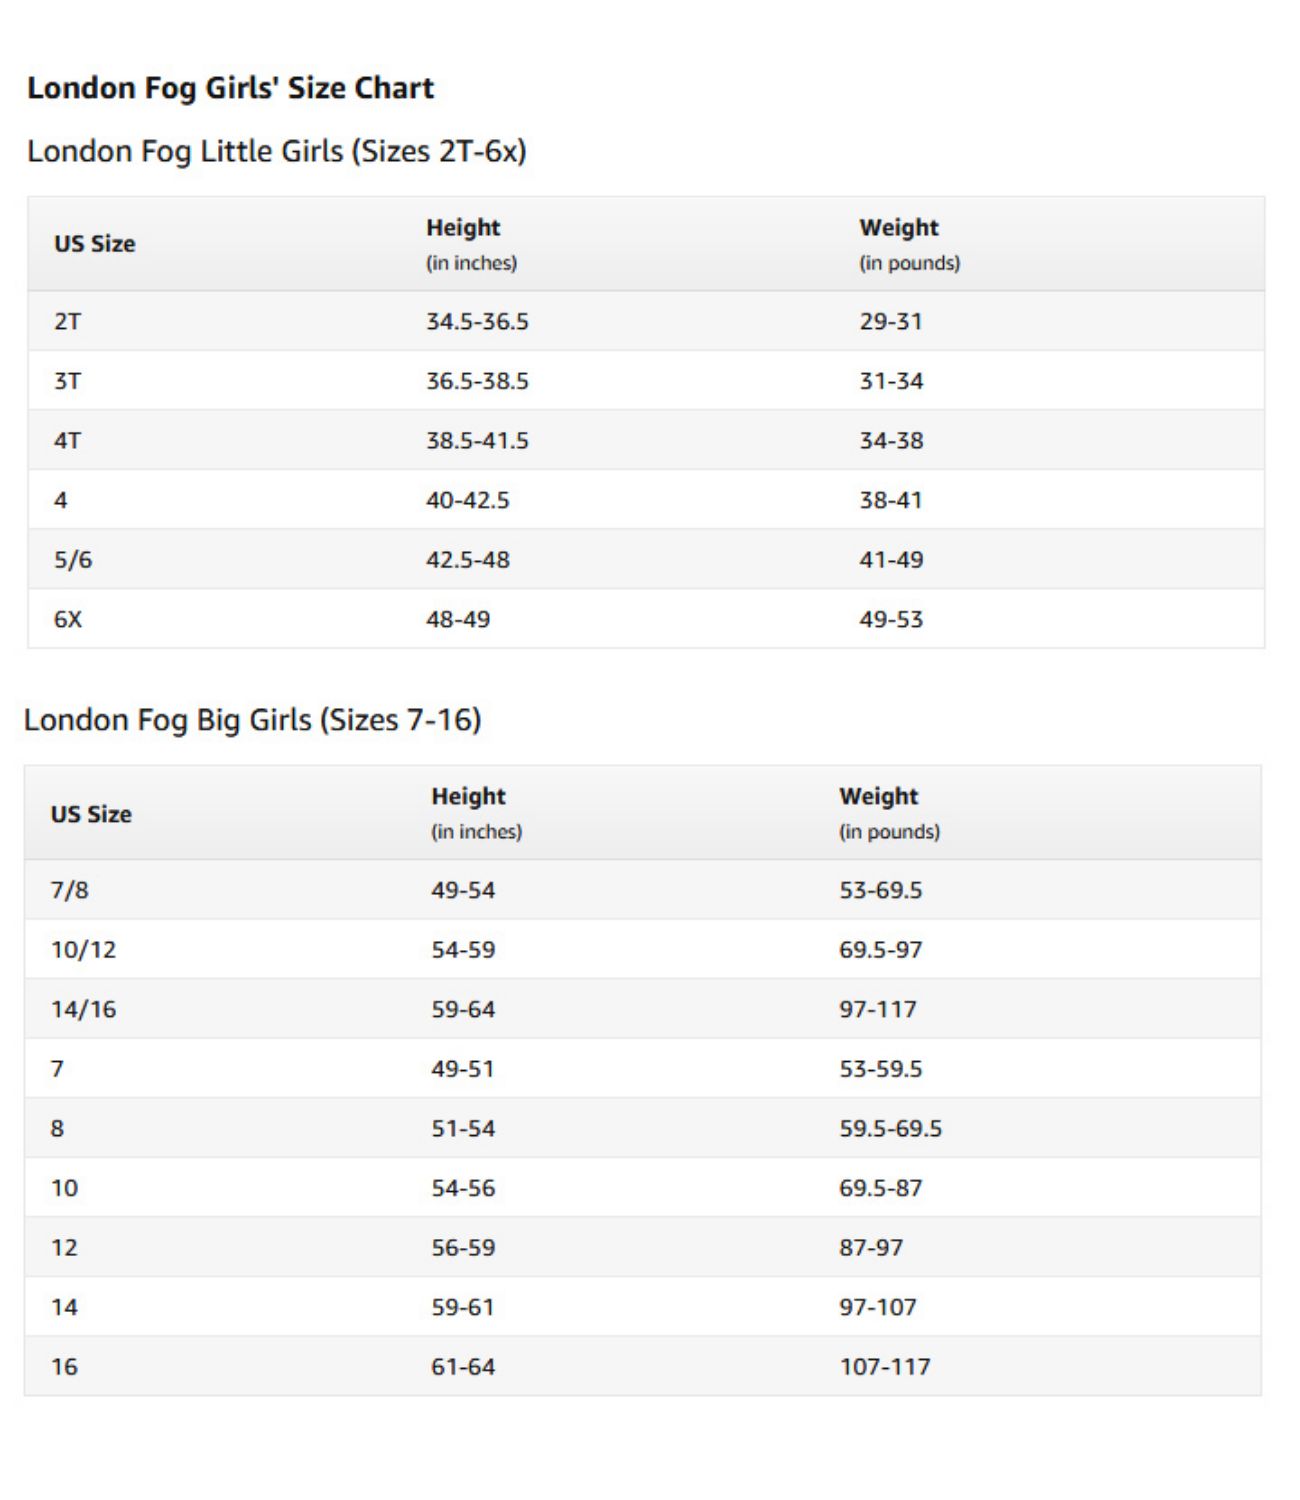Click height 36.5-38.5 for size 3T
This screenshot has height=1500, width=1300.
(x=477, y=381)
